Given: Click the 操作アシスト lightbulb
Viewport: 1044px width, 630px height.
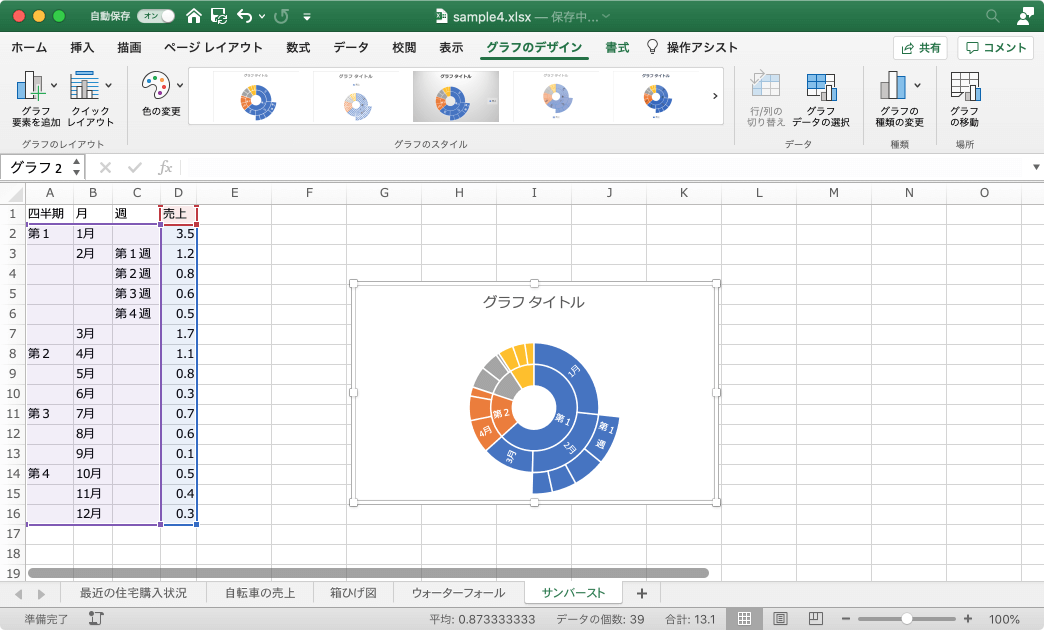Looking at the screenshot, I should click(652, 47).
